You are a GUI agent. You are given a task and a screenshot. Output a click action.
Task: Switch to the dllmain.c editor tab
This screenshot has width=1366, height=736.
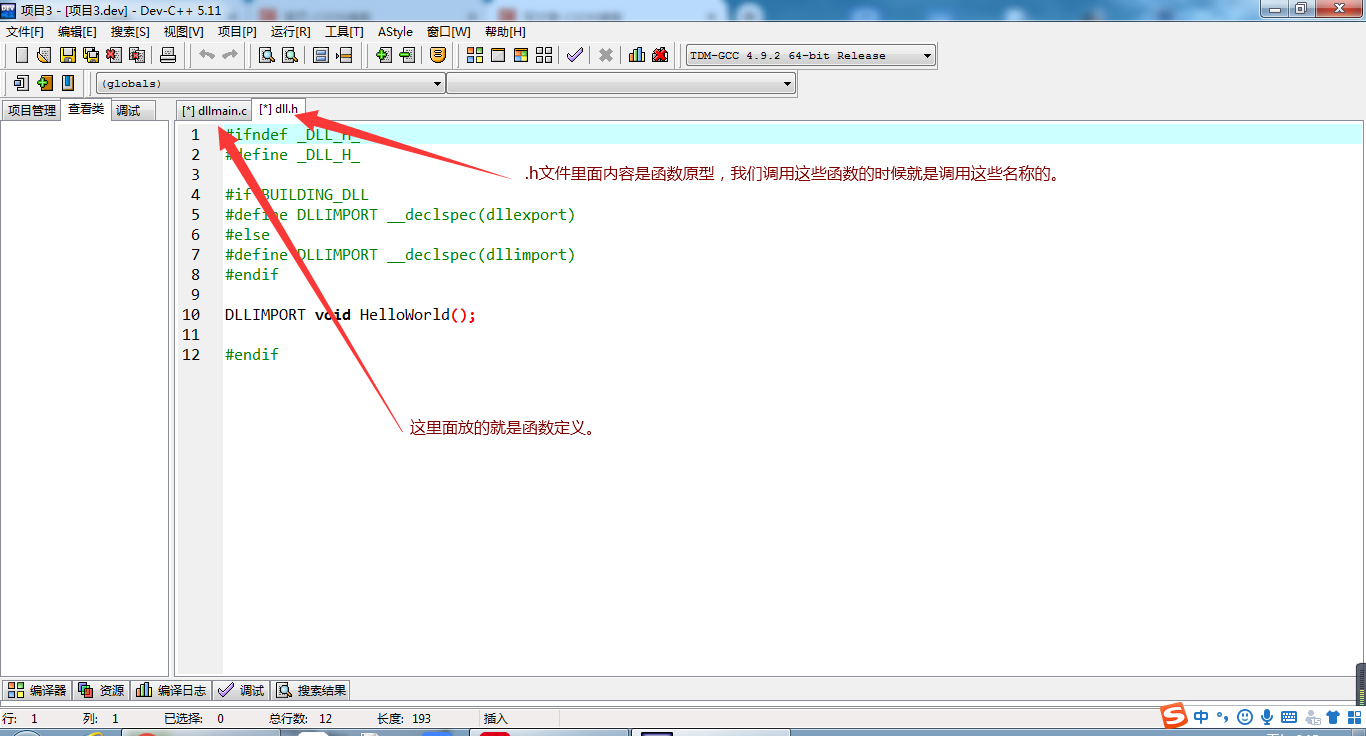(x=214, y=111)
